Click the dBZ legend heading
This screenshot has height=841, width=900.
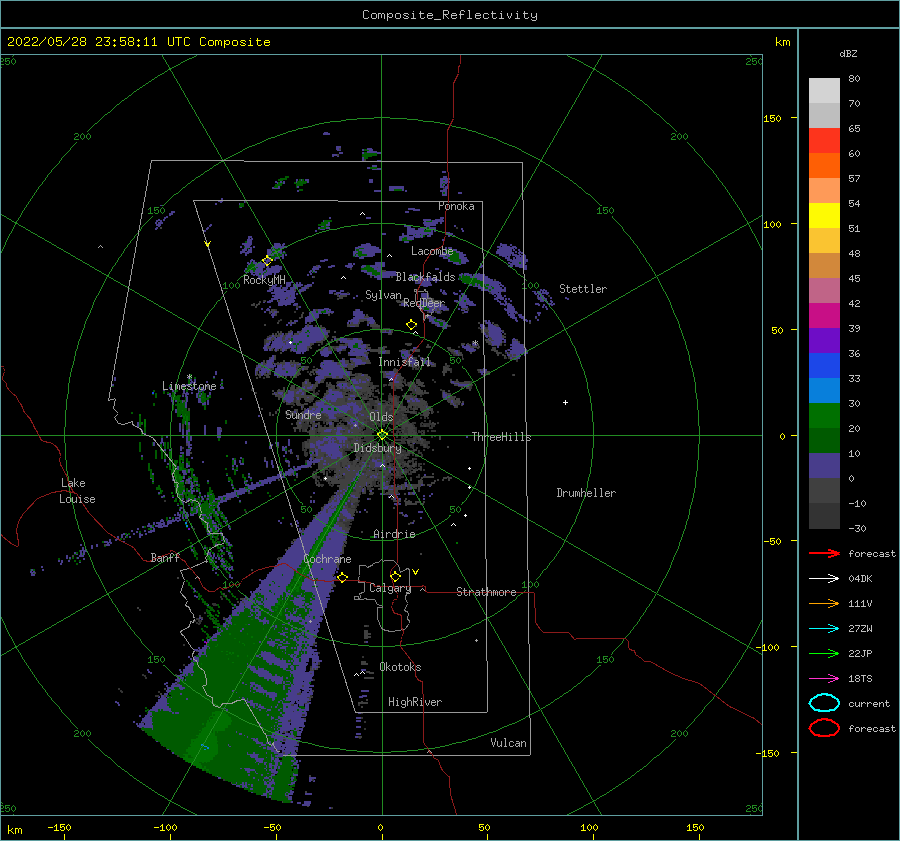[x=848, y=53]
